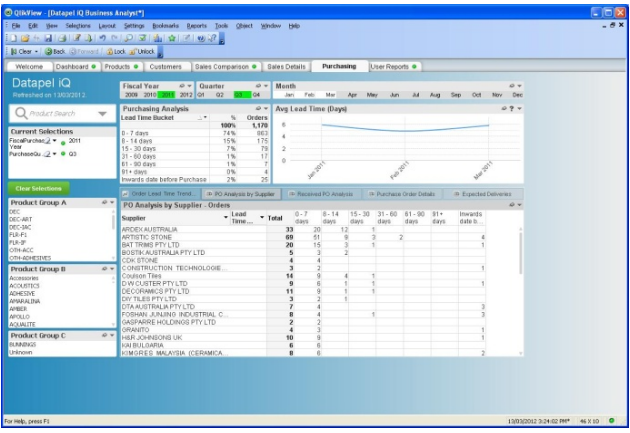Click the green Clear Selections button
The width and height of the screenshot is (630, 433).
pos(39,188)
